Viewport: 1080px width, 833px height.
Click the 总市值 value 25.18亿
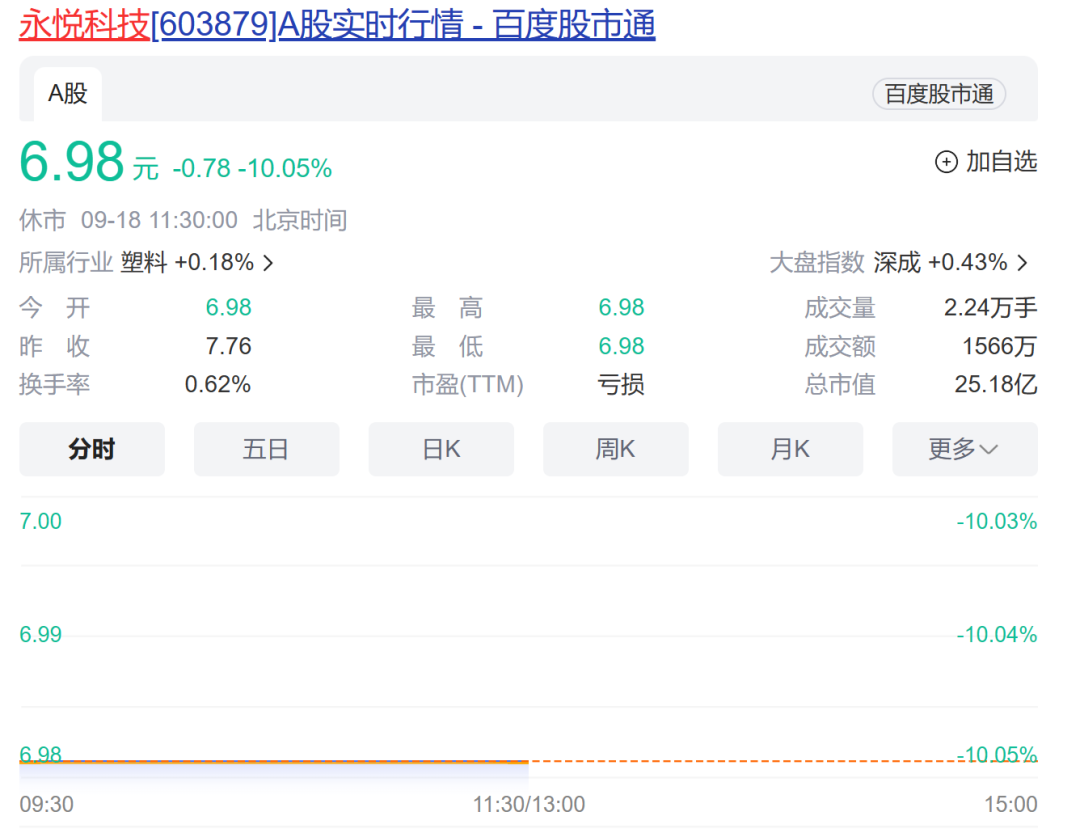[996, 384]
